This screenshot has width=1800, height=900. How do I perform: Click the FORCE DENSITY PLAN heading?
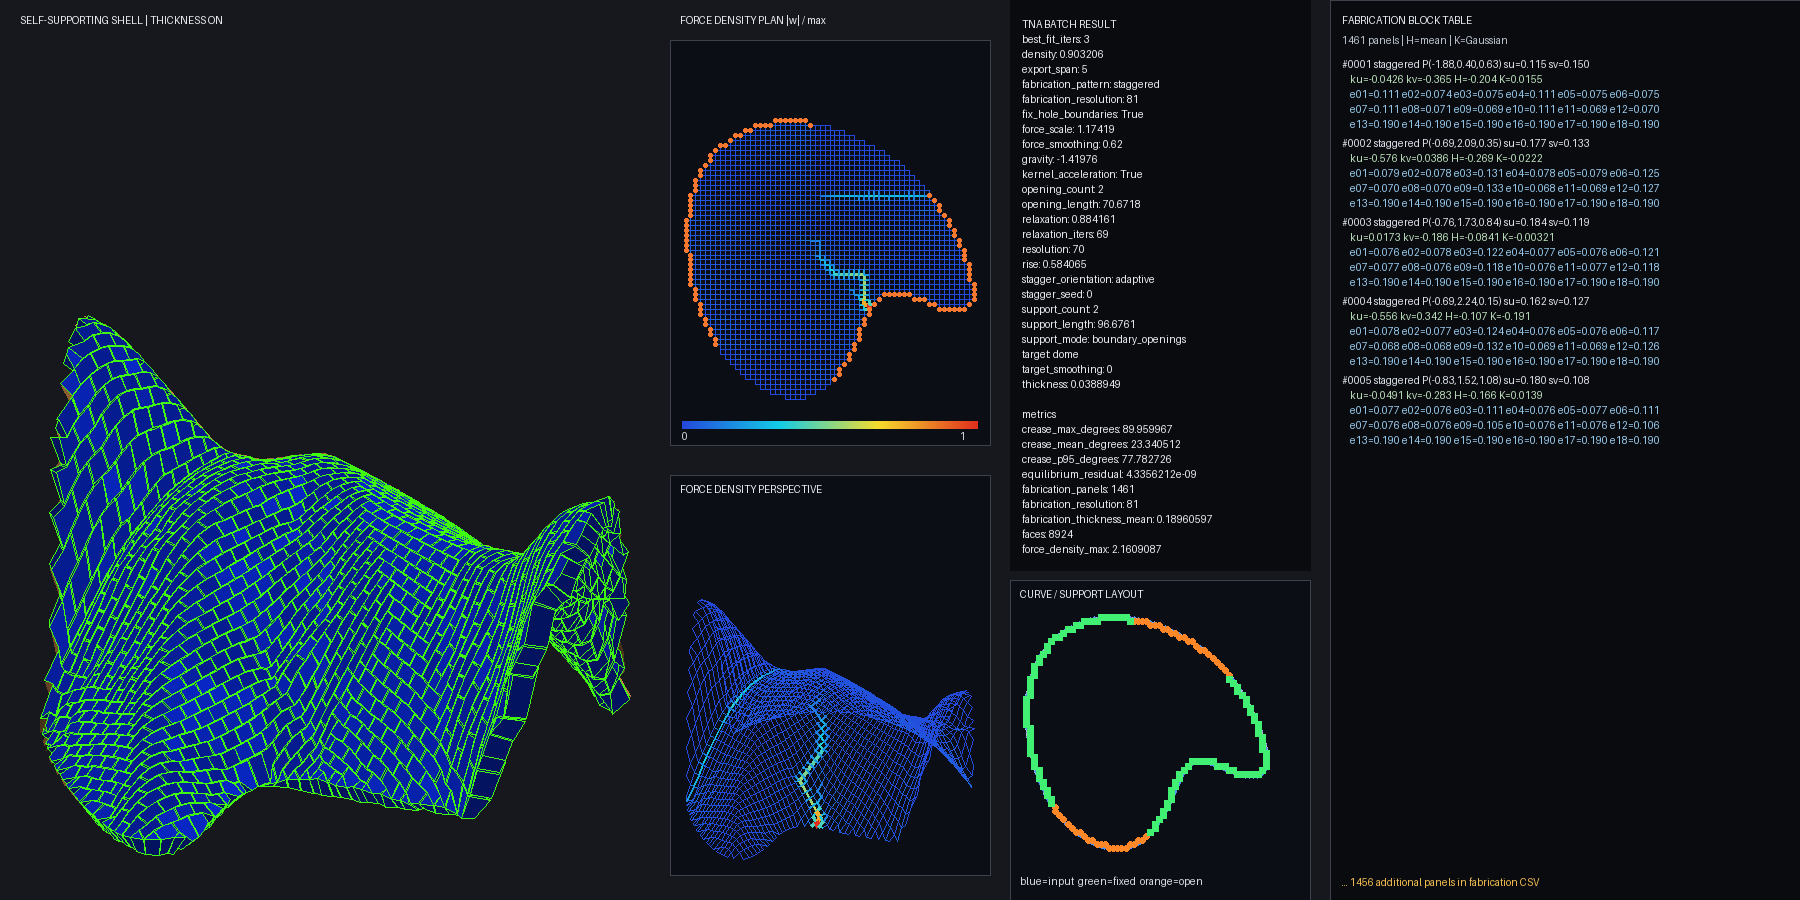coord(753,20)
